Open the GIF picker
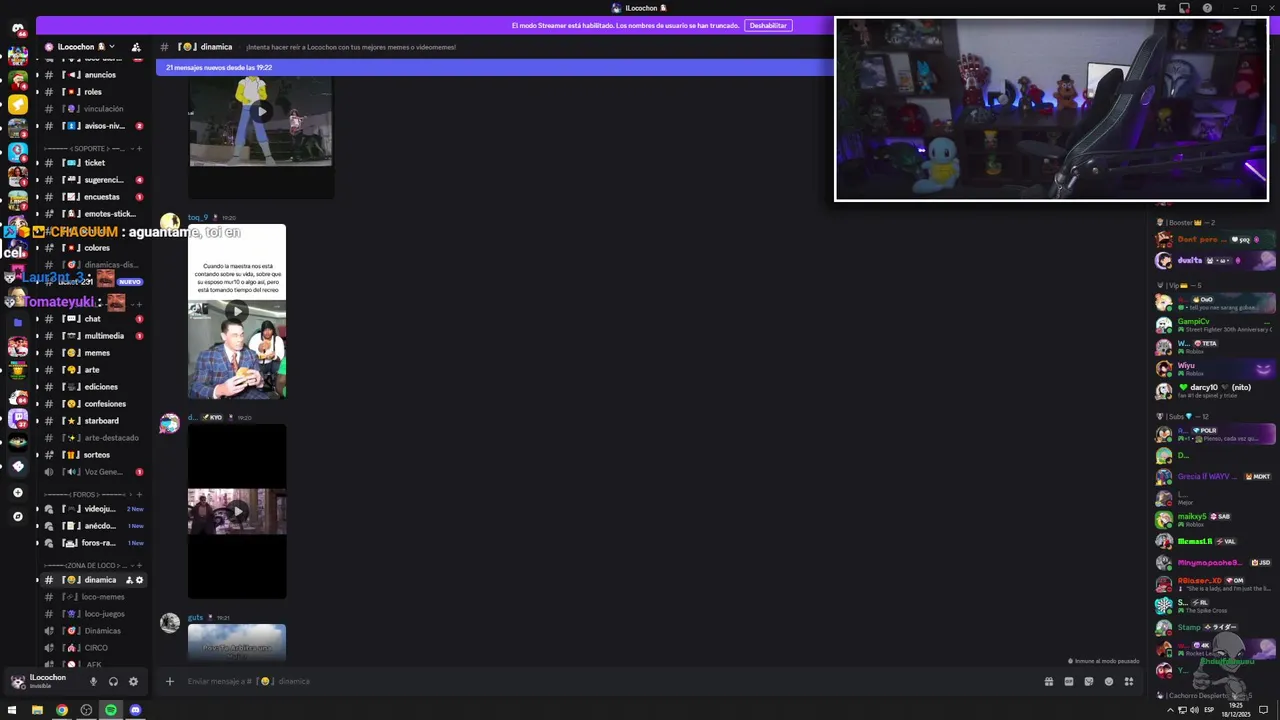Image resolution: width=1280 pixels, height=720 pixels. [1068, 681]
